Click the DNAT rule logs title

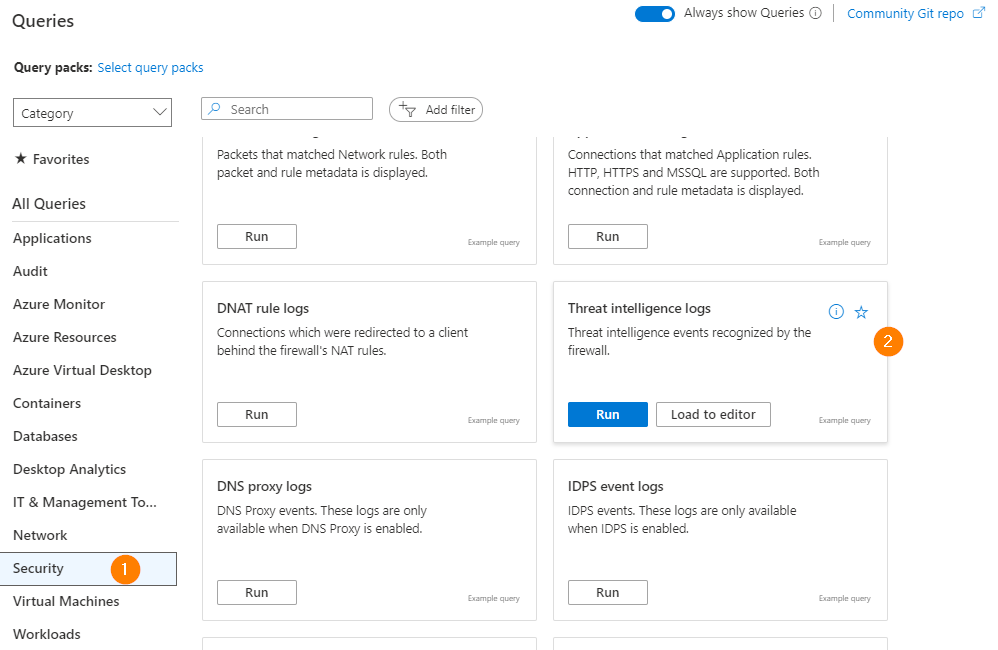click(x=263, y=308)
